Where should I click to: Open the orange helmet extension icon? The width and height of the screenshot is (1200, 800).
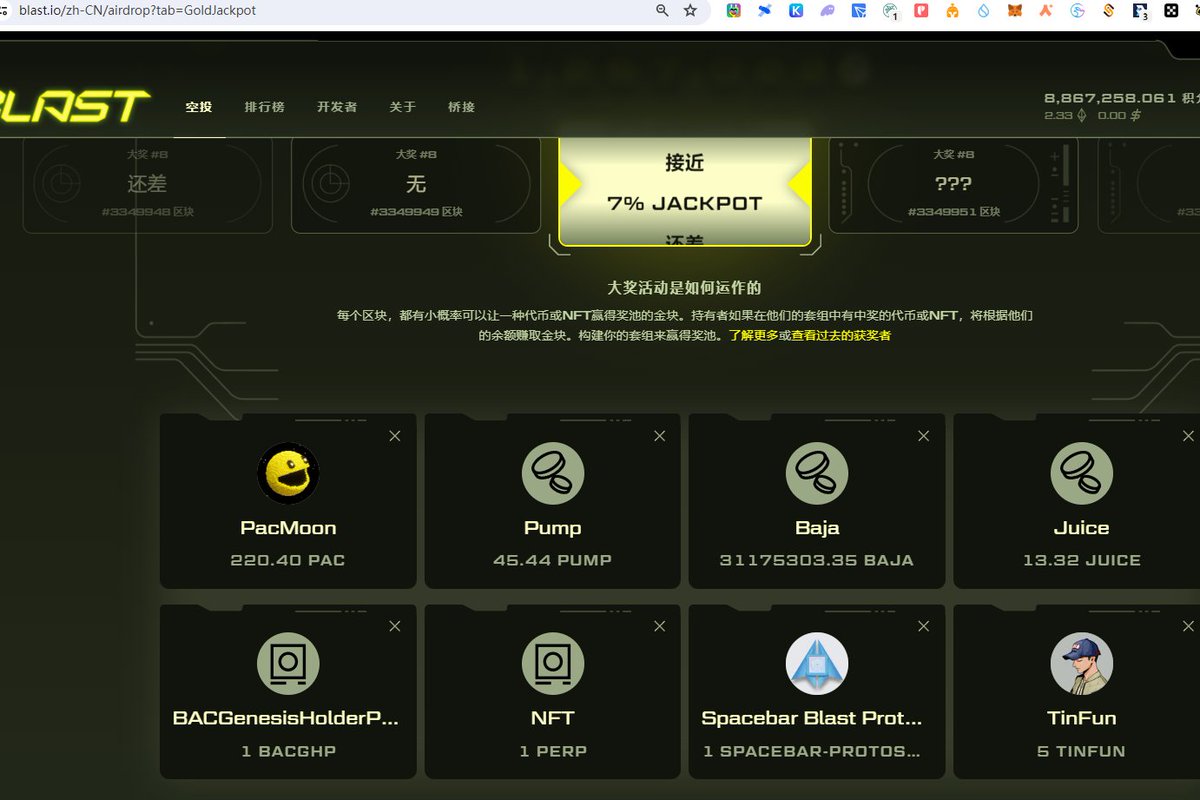pos(952,11)
